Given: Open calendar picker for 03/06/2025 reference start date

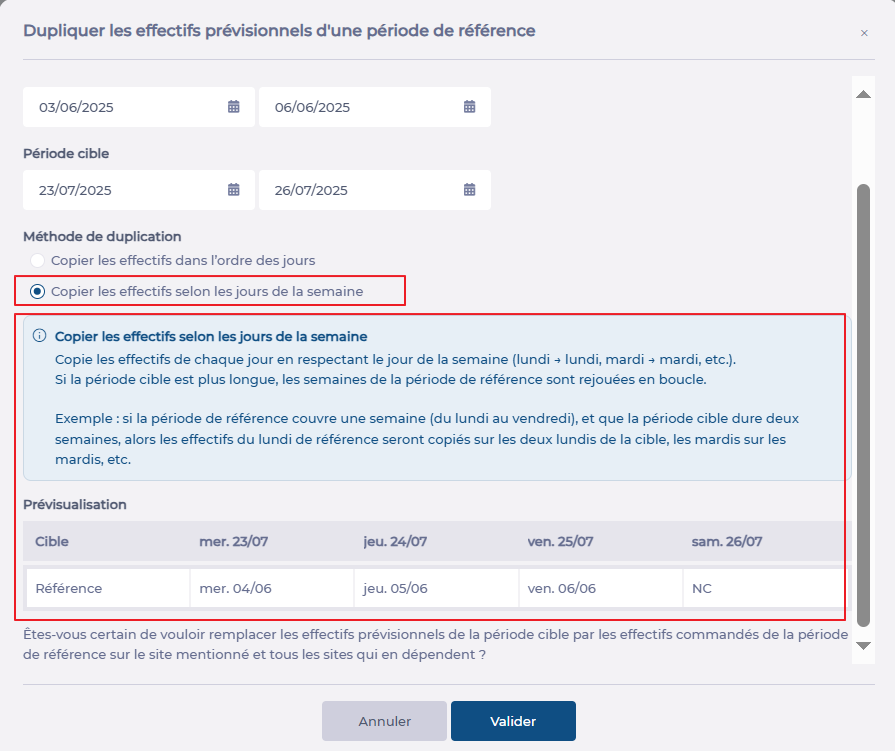Looking at the screenshot, I should coord(234,107).
